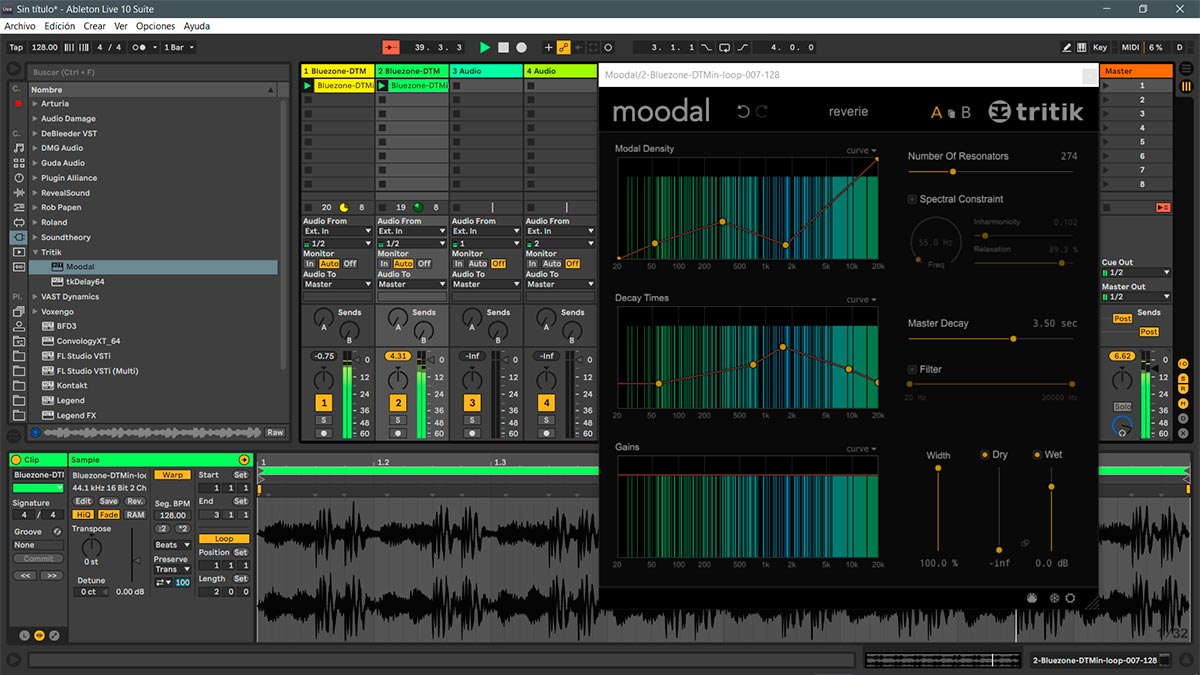Viewport: 1200px width, 675px height.
Task: Open the Instruments category clock icon
Action: tap(17, 178)
